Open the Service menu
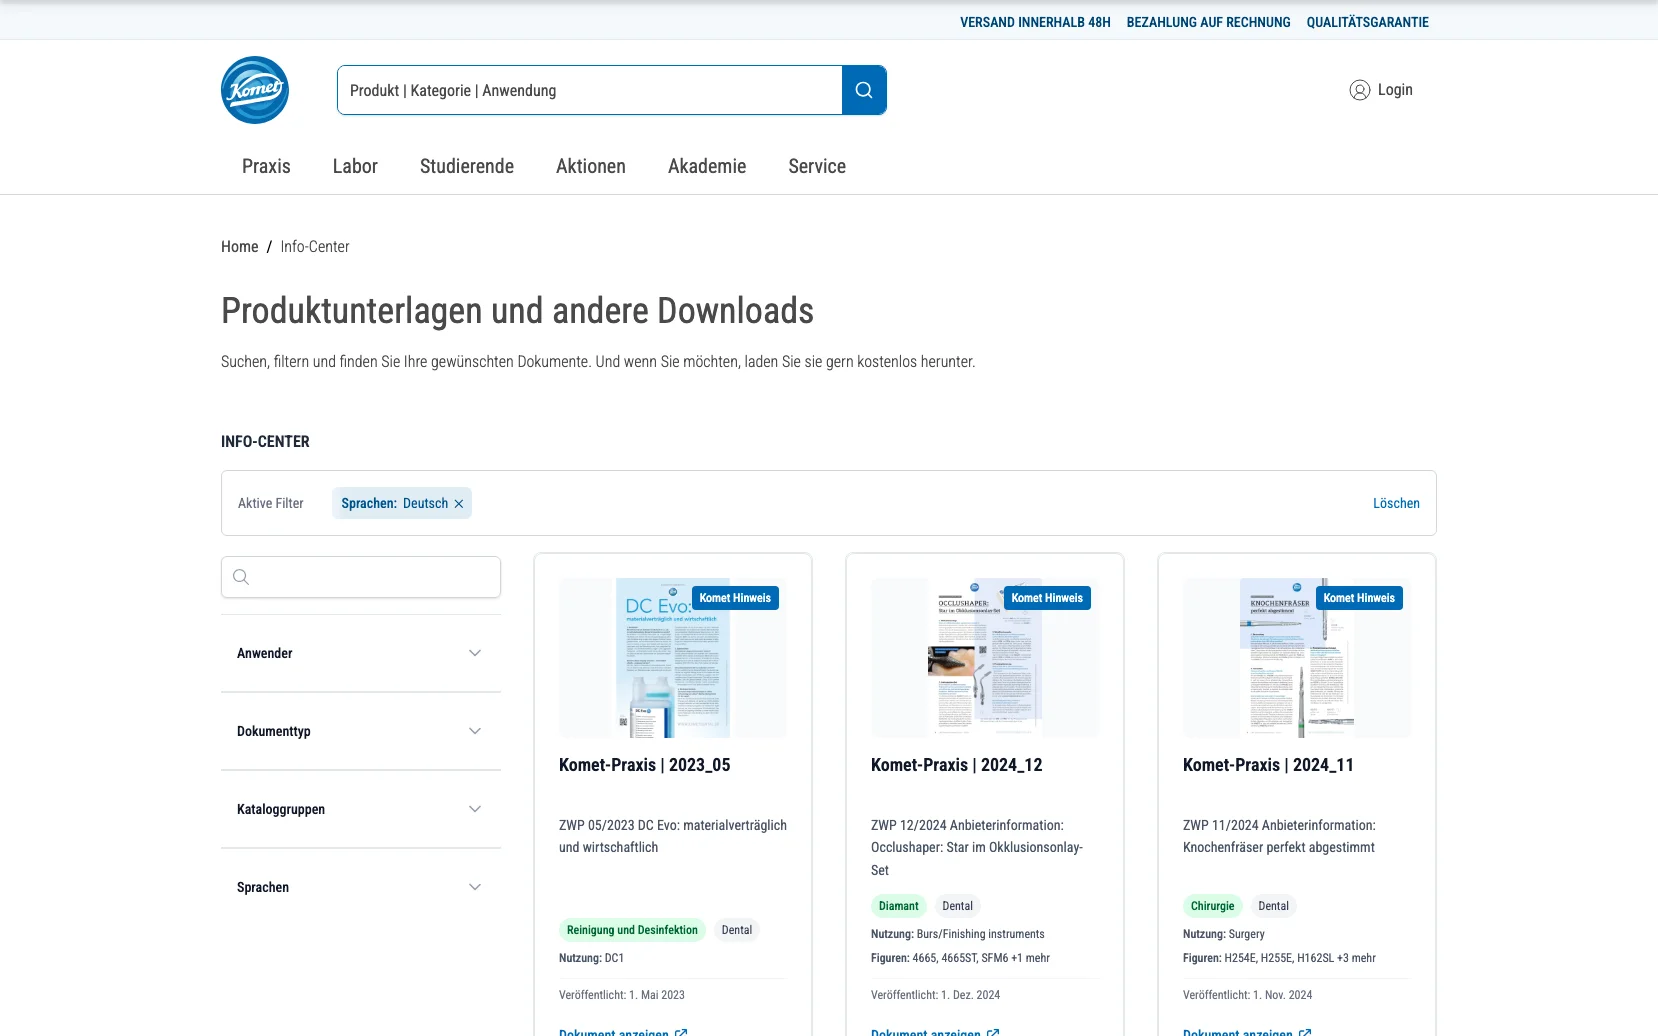This screenshot has width=1658, height=1036. point(817,166)
